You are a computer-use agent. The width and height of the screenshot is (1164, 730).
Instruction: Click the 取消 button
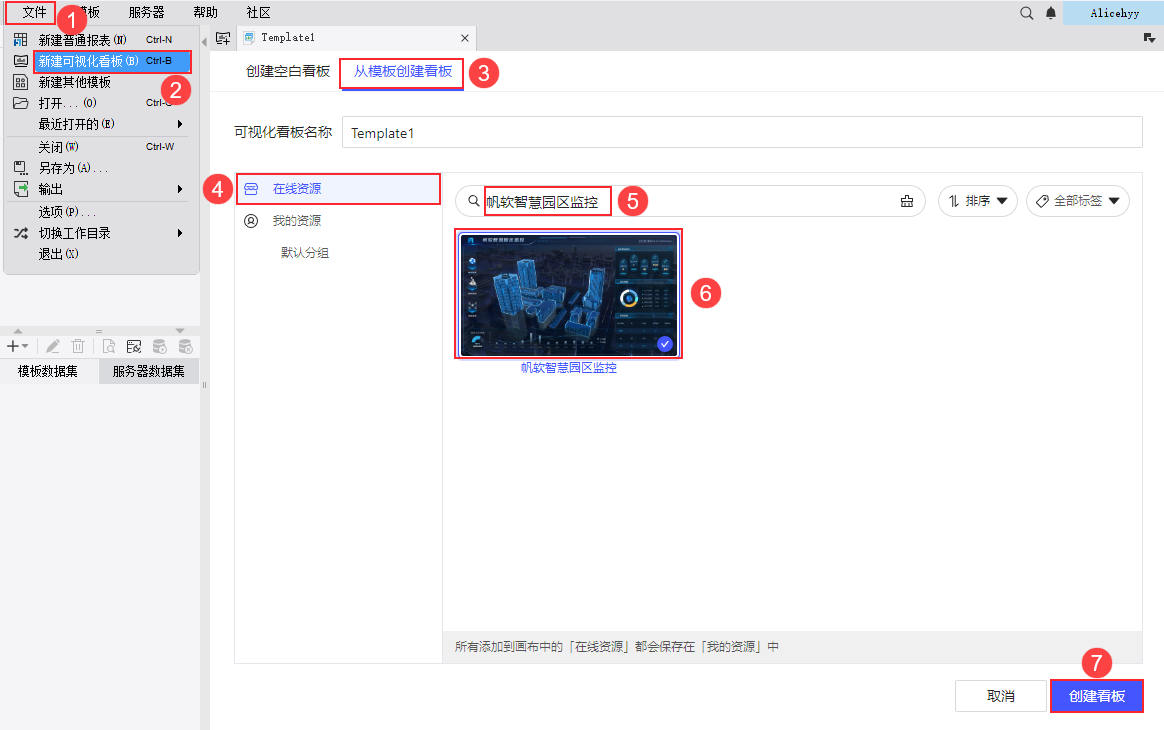(x=1001, y=696)
